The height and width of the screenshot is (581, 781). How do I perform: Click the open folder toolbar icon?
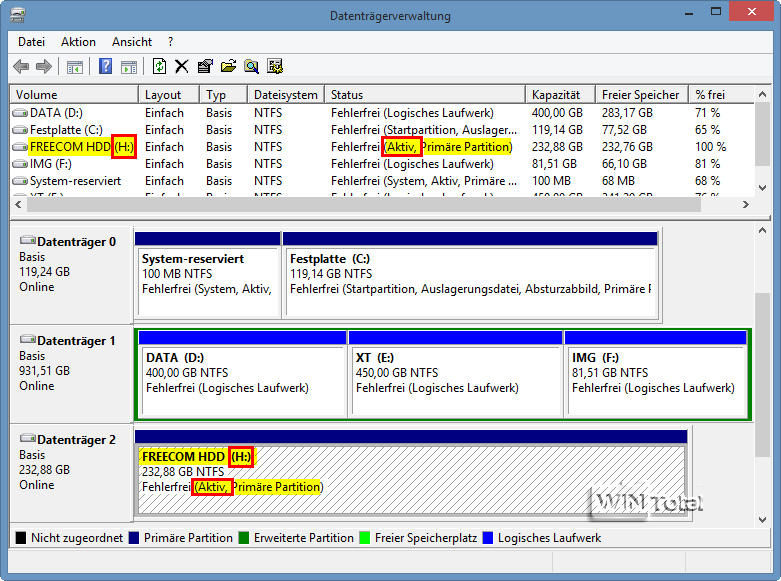[228, 67]
